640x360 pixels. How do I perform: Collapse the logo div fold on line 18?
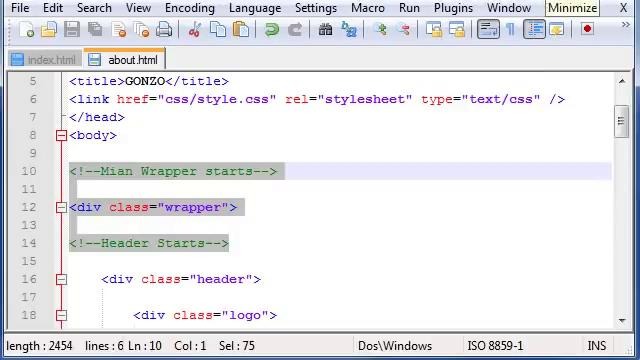pyautogui.click(x=61, y=315)
